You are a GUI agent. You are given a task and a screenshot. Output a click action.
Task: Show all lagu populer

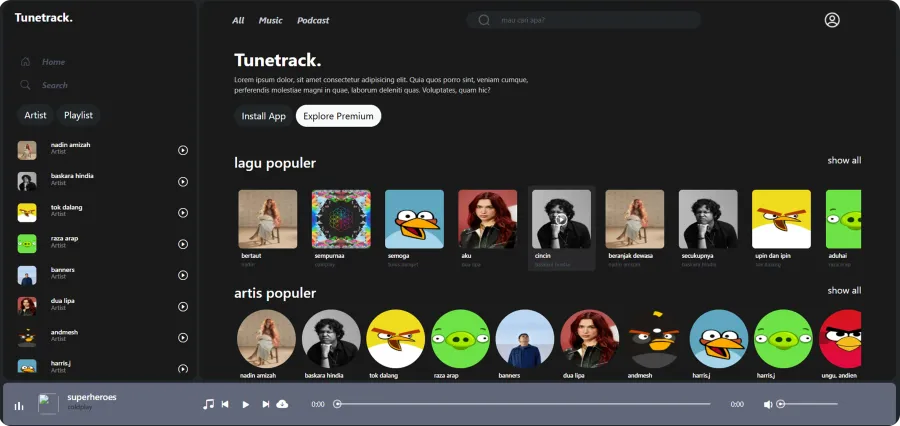[844, 160]
